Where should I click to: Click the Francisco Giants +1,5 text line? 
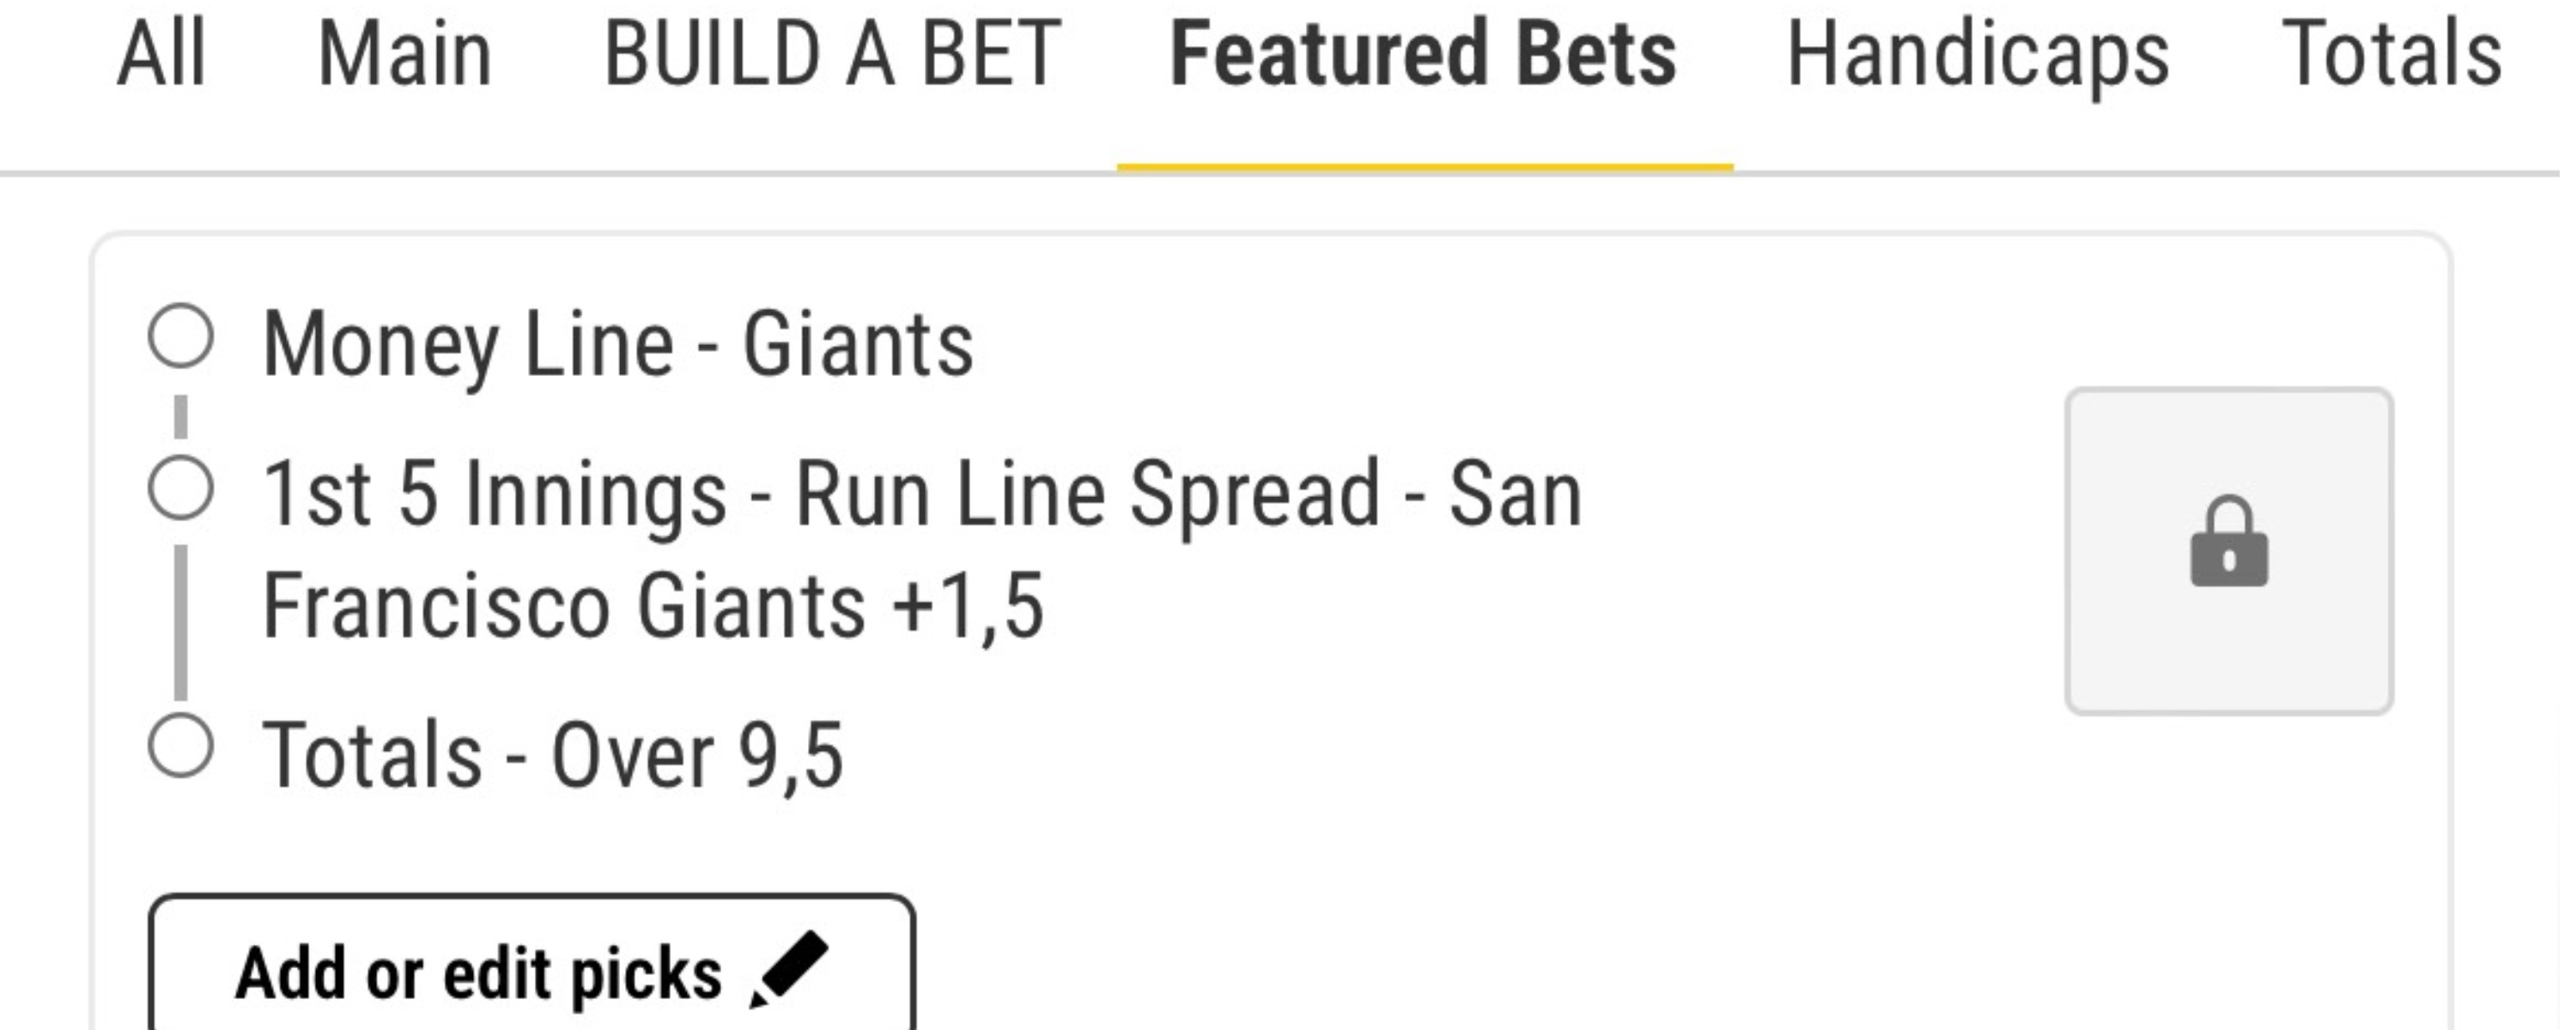click(653, 606)
